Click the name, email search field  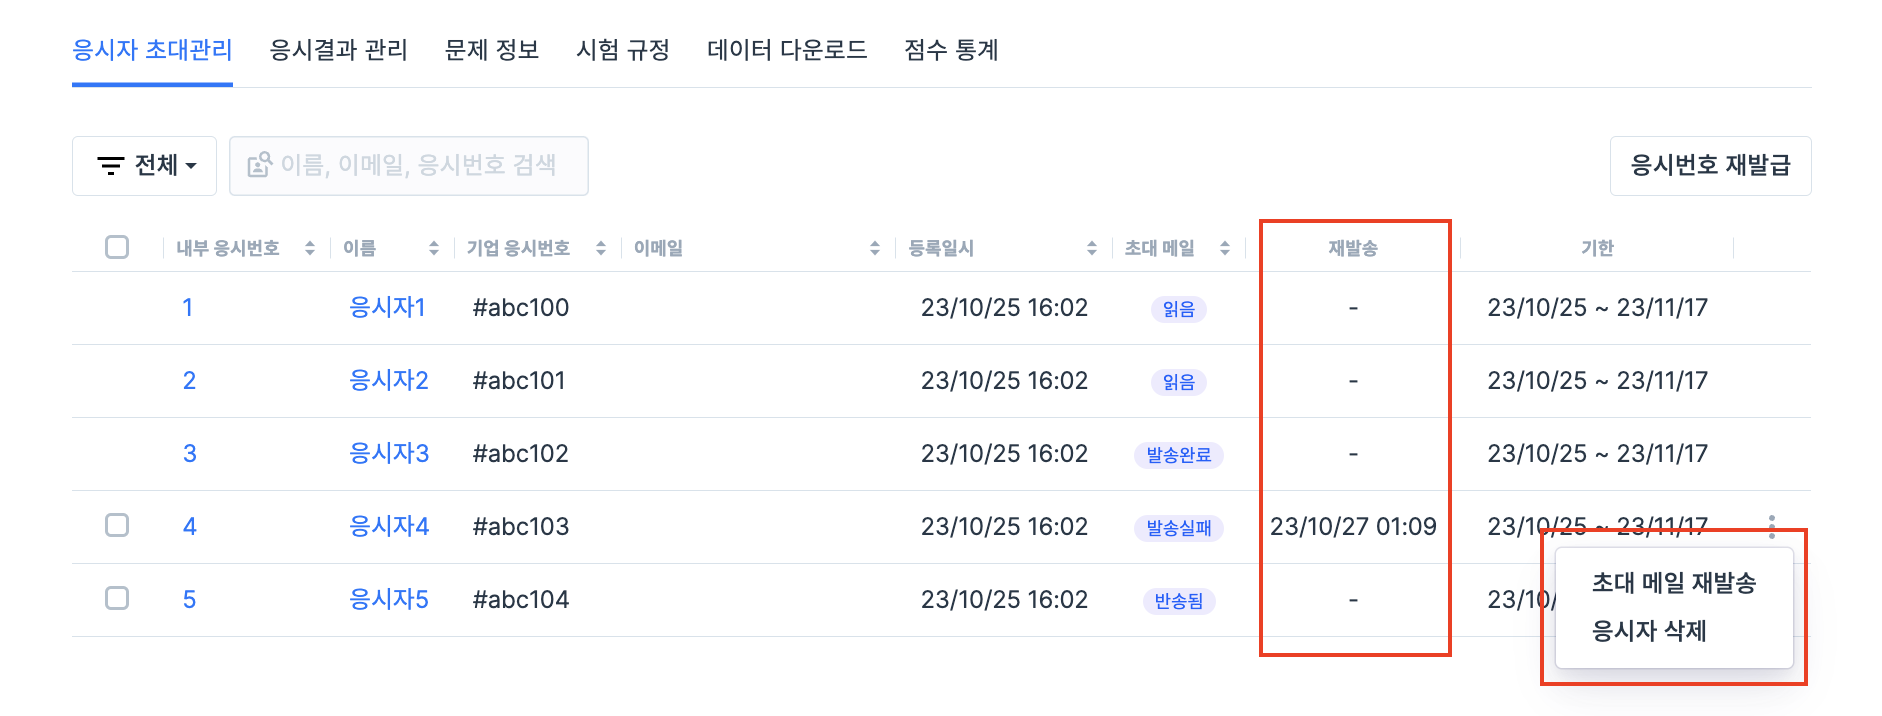(418, 166)
